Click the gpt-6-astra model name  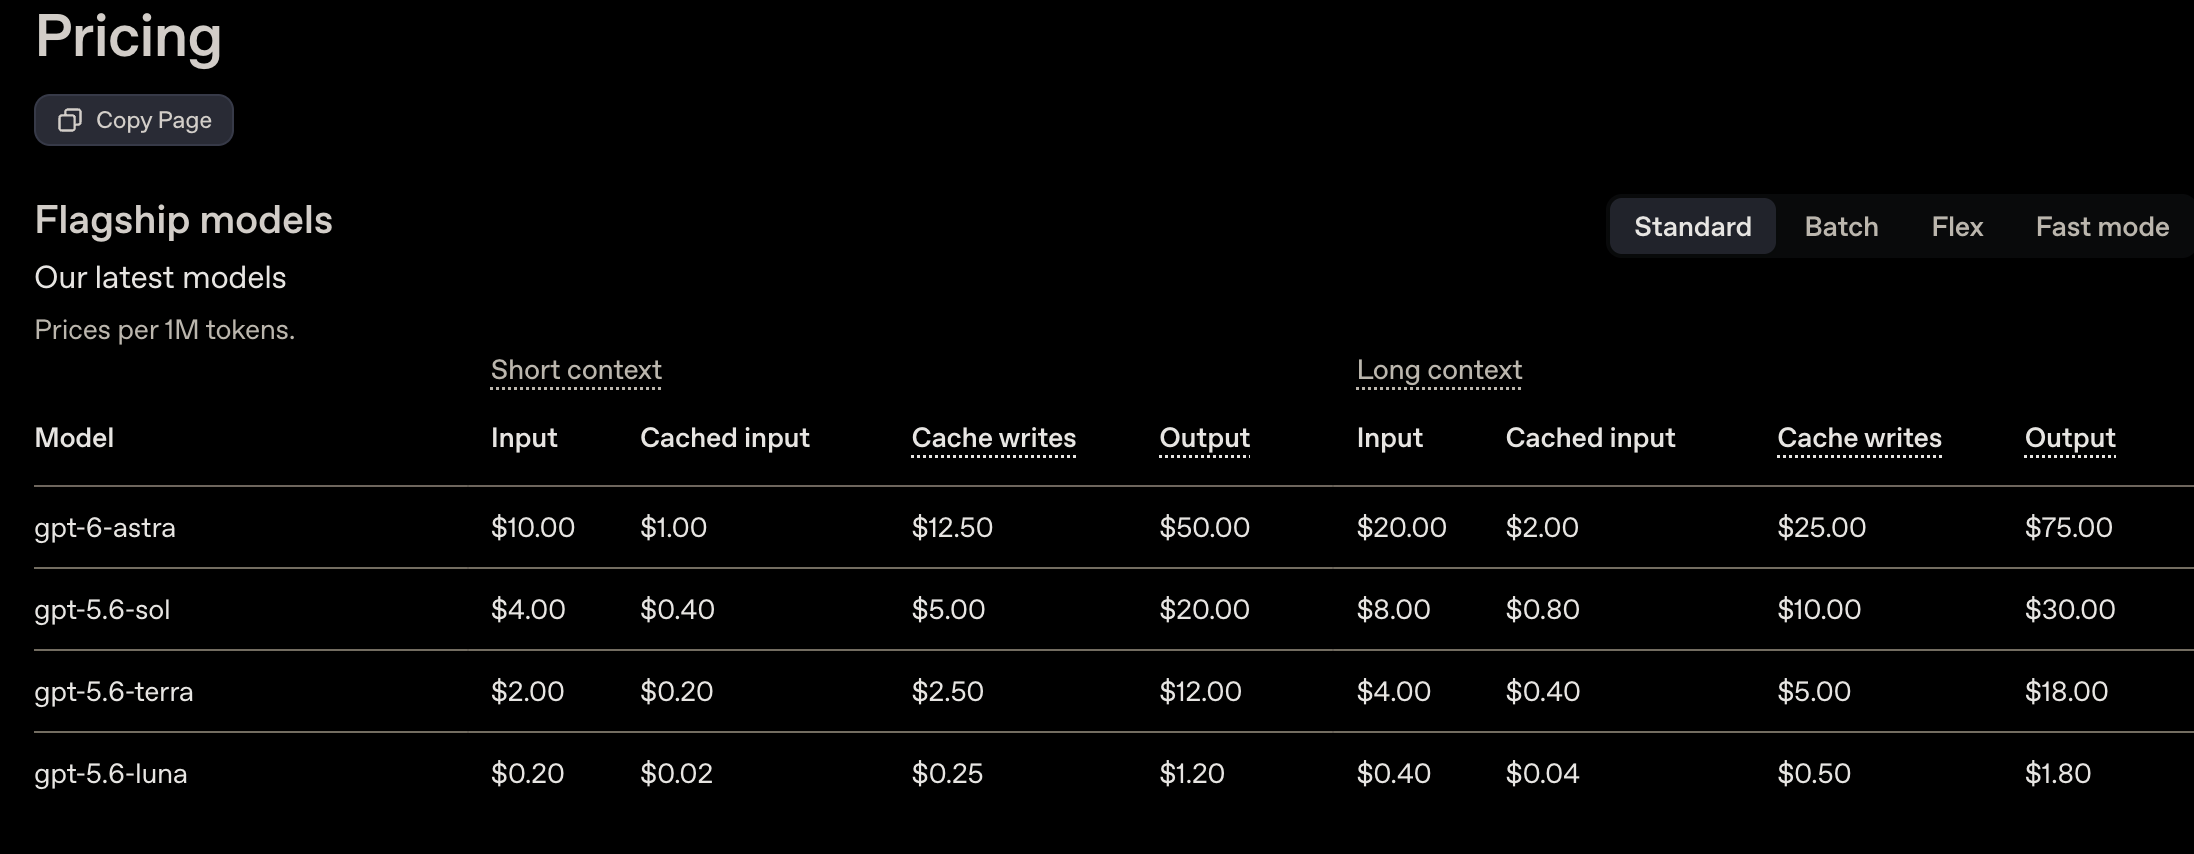pos(105,528)
